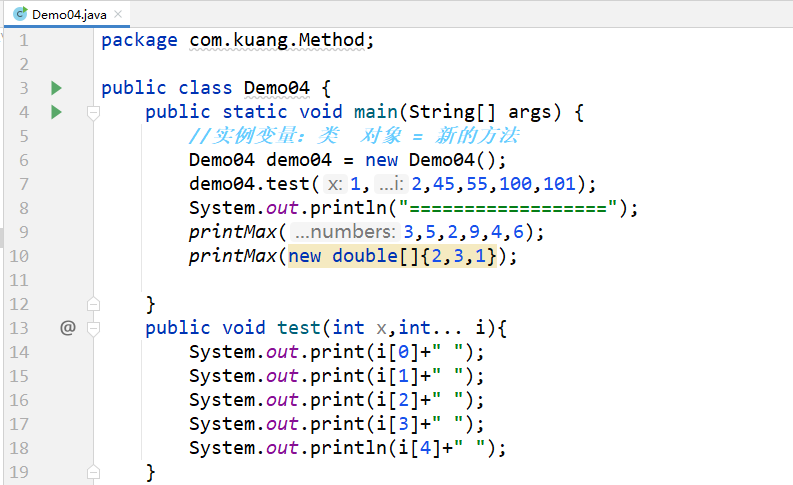
Task: Switch to the Demo04.java editor tab
Action: [x=67, y=14]
